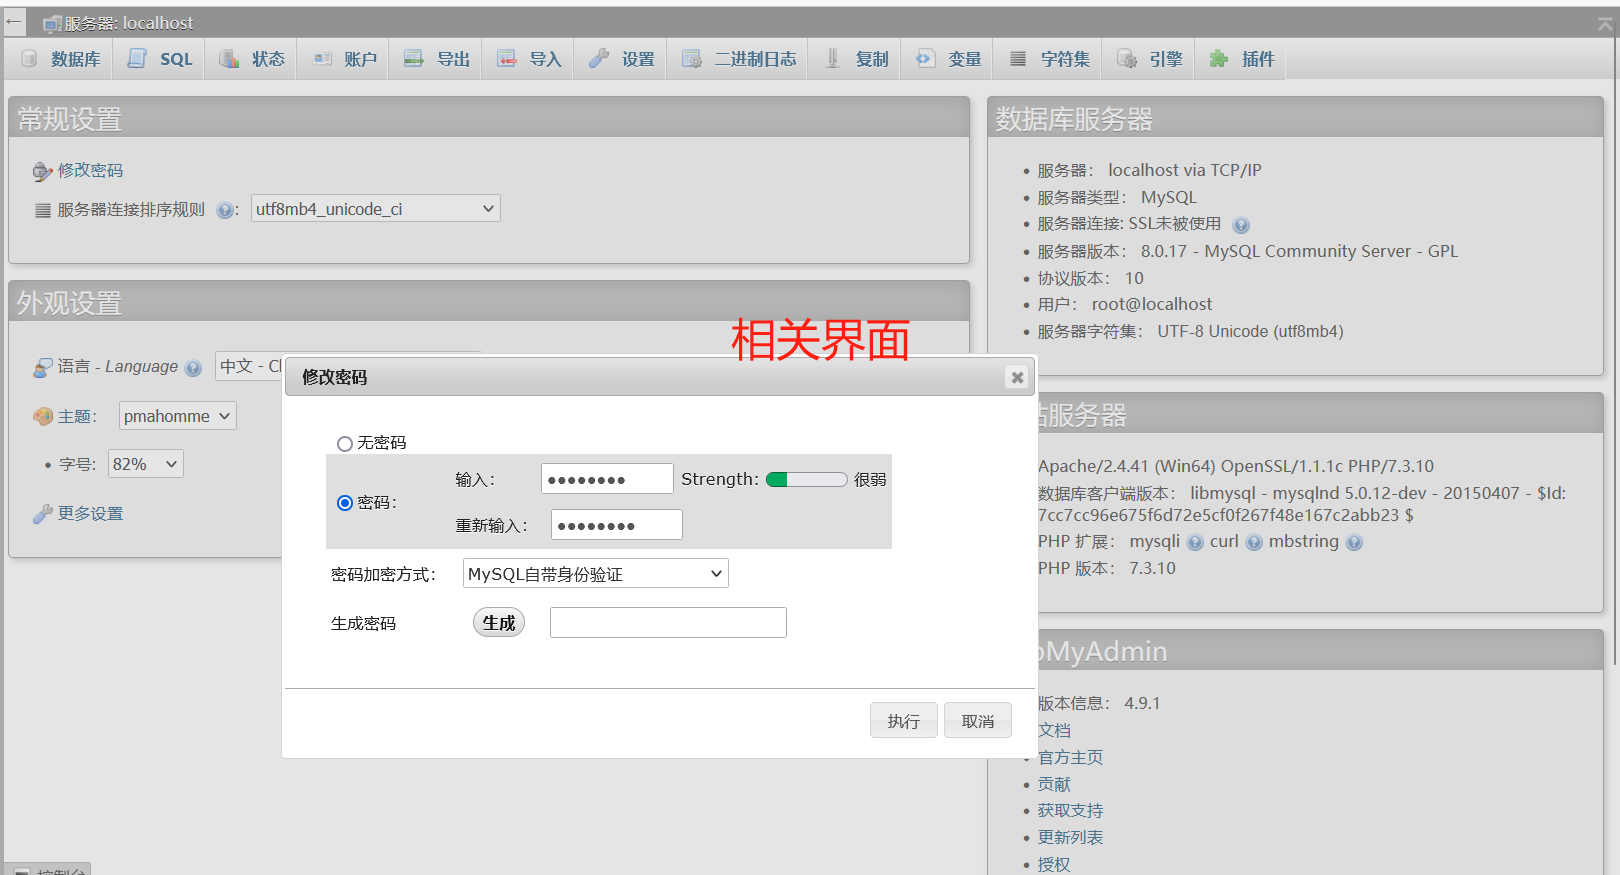Click the 设置 wrench tab icon
Image resolution: width=1620 pixels, height=875 pixels.
pos(598,59)
